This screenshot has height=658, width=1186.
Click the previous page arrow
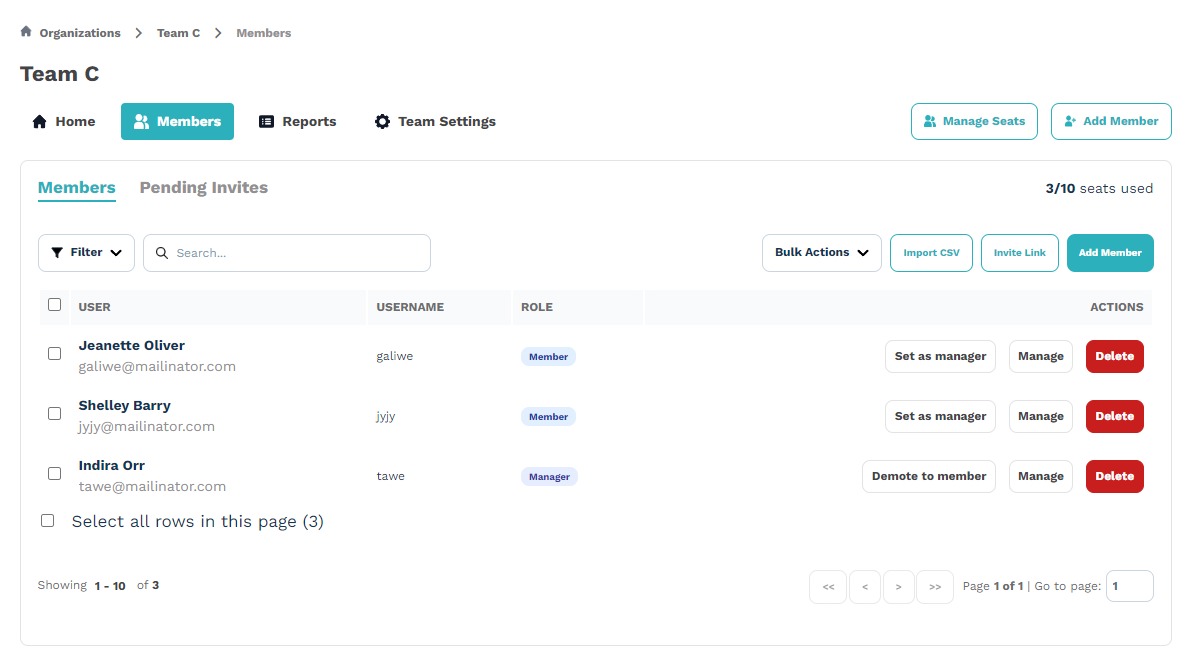[864, 587]
